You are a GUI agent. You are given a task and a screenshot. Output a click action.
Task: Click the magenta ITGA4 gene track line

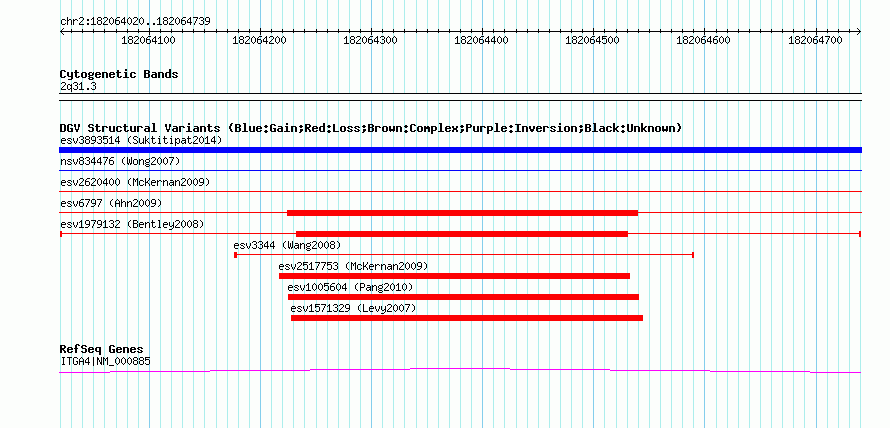460,371
